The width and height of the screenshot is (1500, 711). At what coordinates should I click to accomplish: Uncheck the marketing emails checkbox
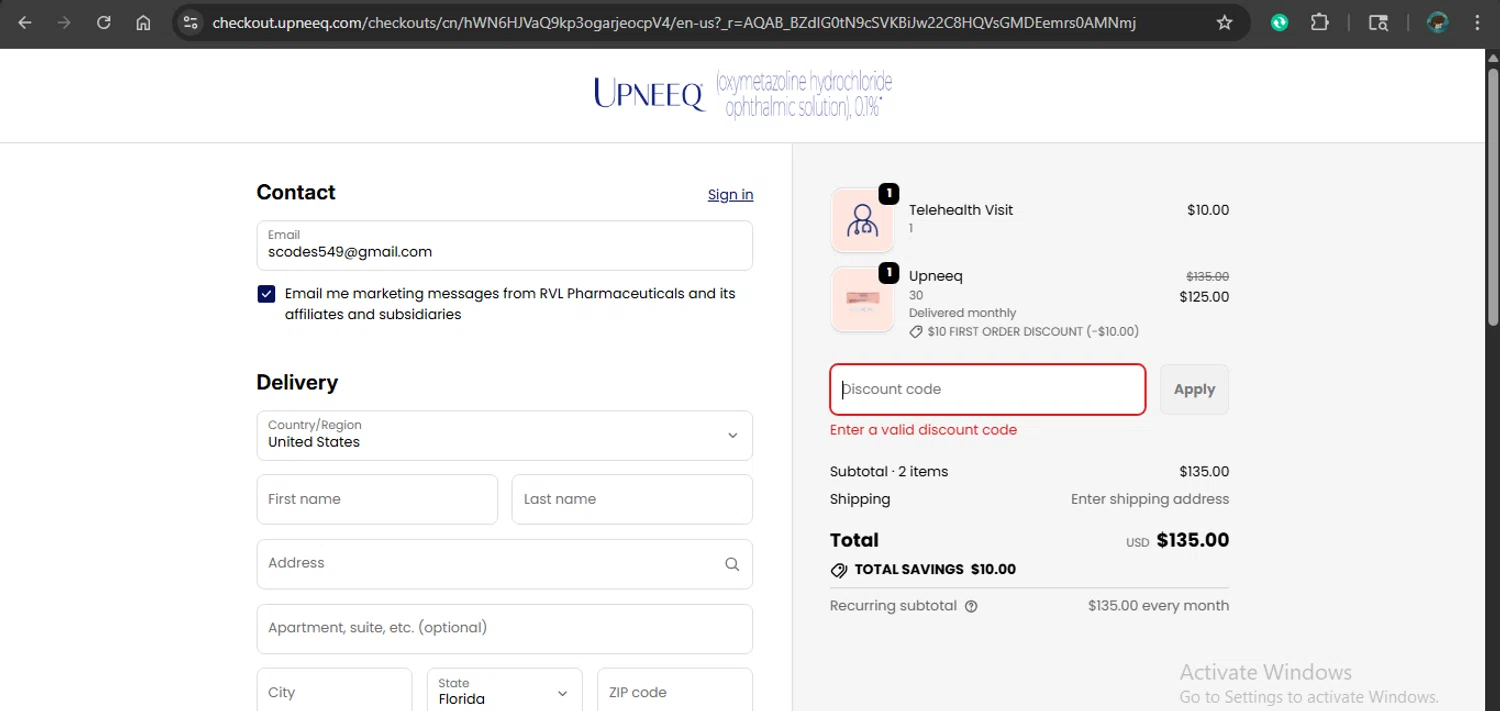click(x=266, y=294)
